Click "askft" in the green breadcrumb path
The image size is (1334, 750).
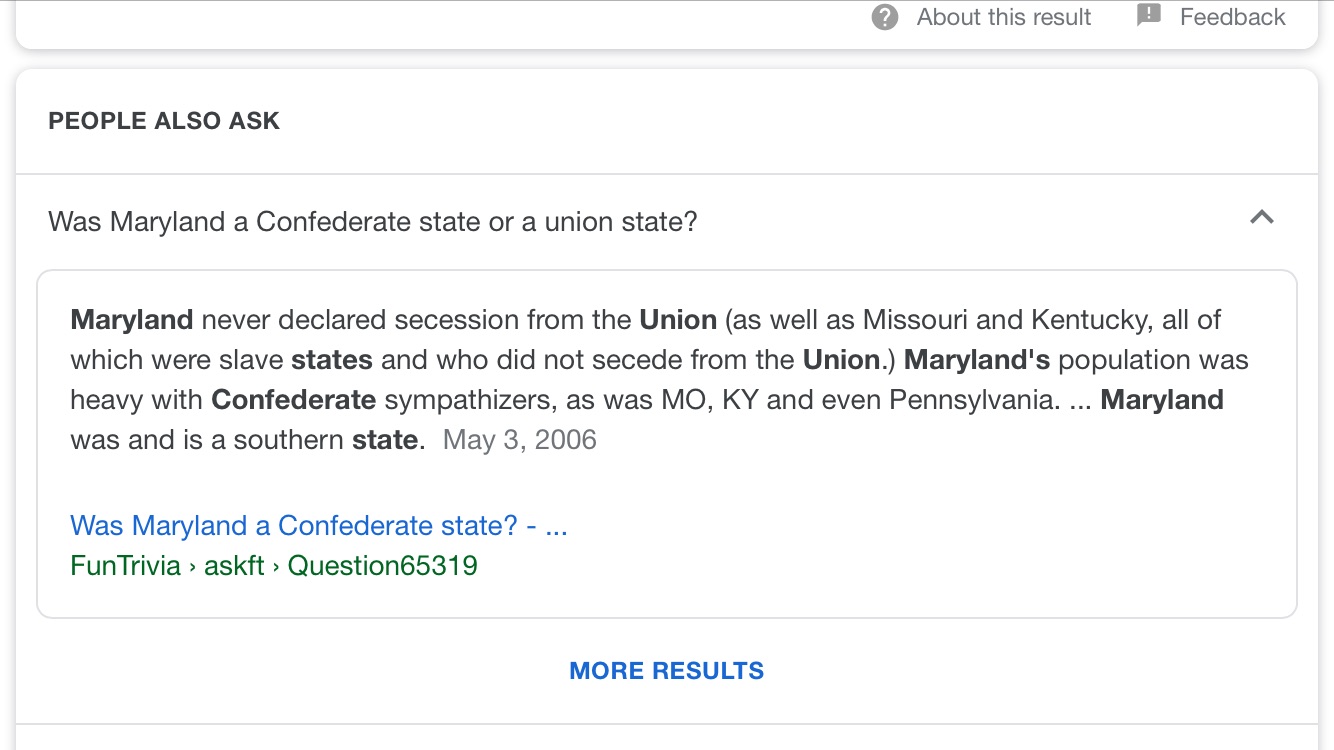[x=234, y=566]
